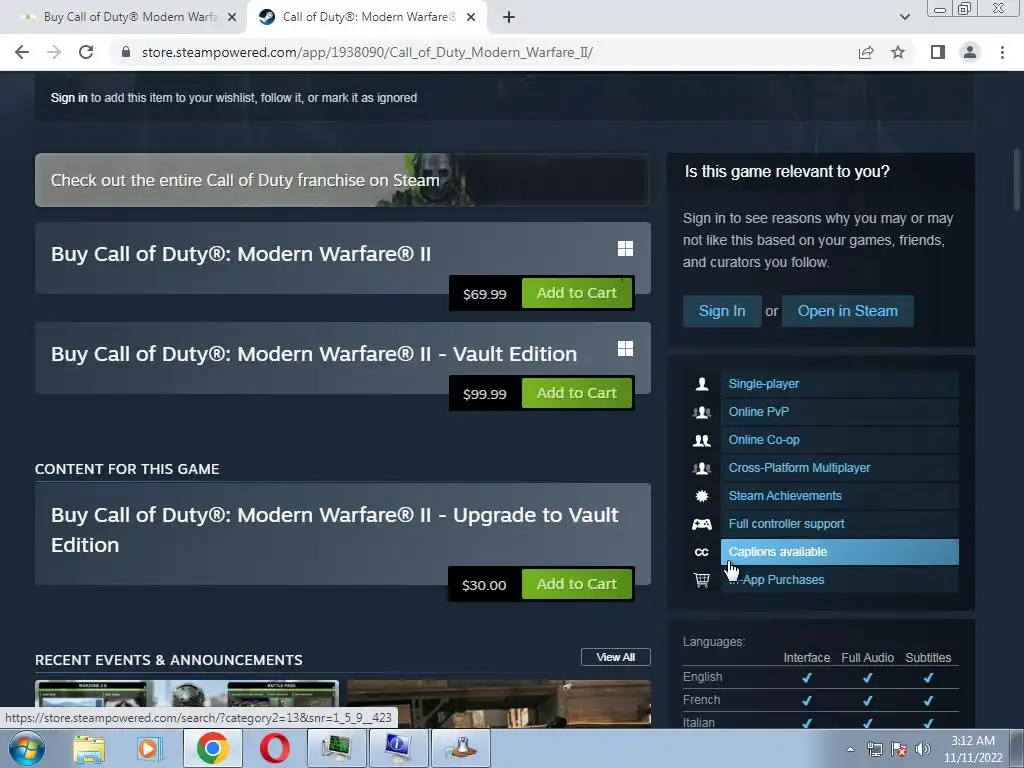Click the Online Co-op icon
This screenshot has height=768, width=1024.
pyautogui.click(x=701, y=440)
